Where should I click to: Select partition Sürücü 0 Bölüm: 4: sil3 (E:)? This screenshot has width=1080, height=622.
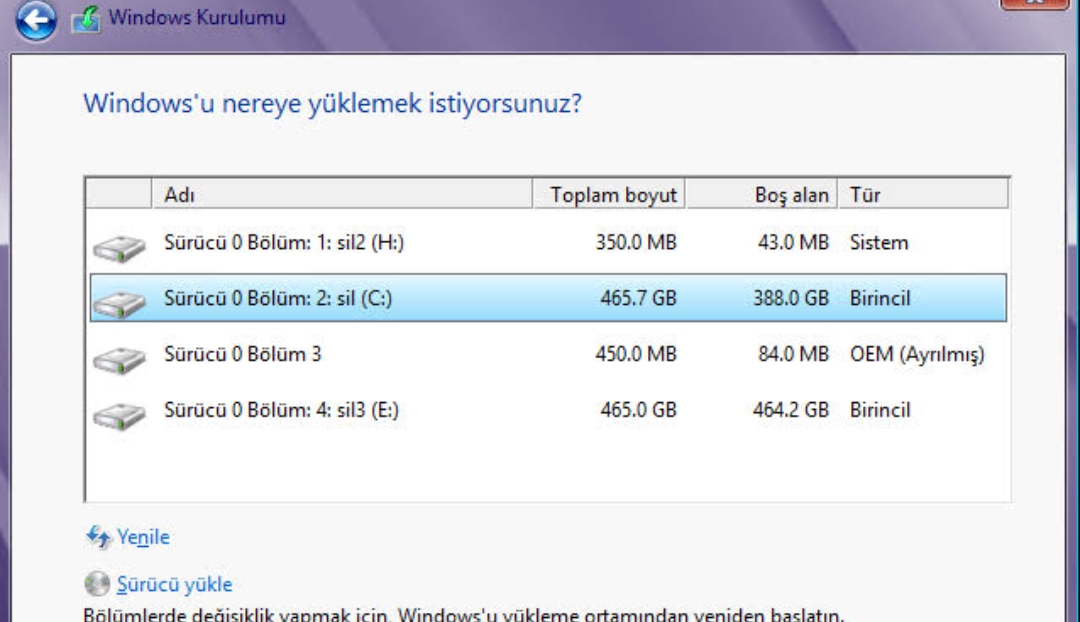click(548, 410)
